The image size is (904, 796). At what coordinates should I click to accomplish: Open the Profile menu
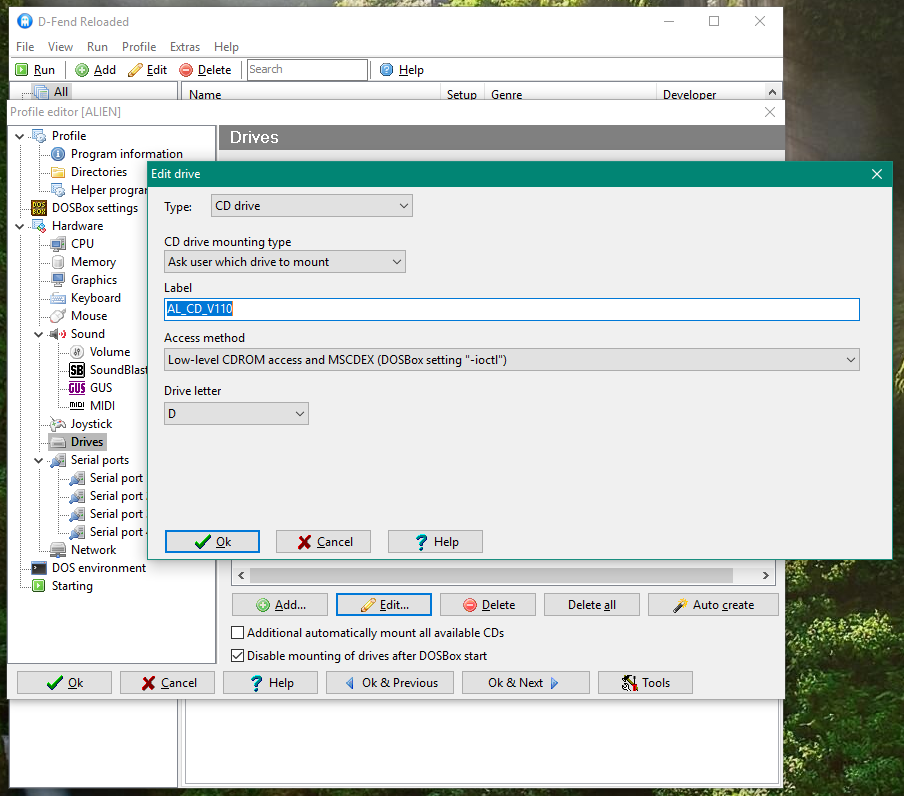click(139, 47)
